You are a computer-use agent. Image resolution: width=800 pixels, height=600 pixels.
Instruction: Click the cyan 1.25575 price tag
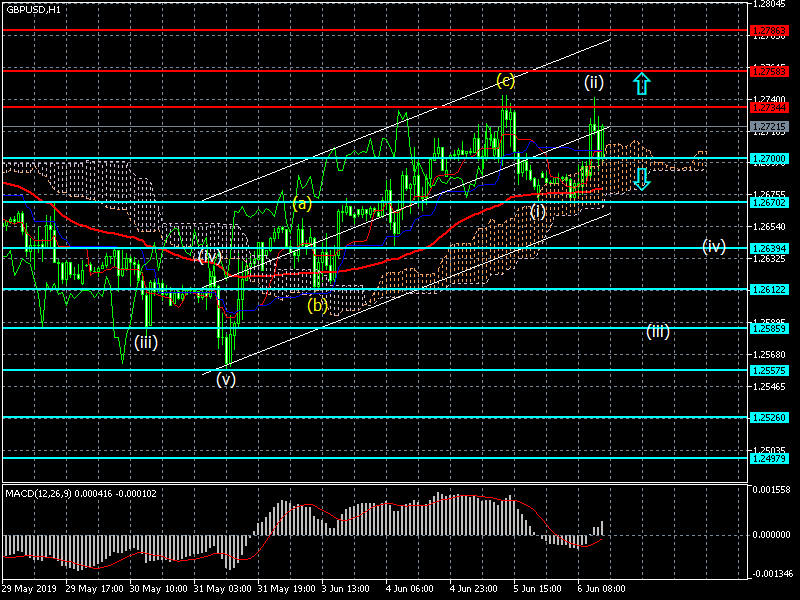coord(769,370)
